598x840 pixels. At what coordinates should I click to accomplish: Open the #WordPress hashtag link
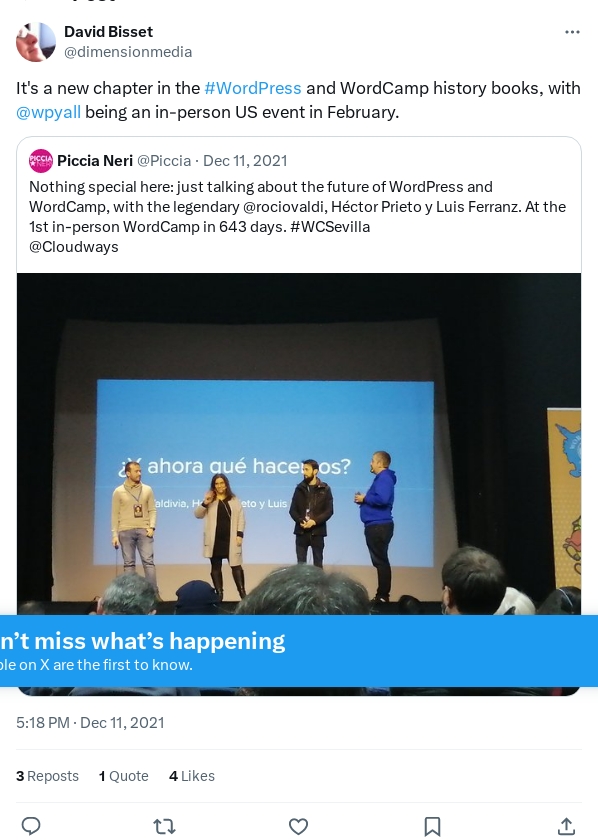(x=253, y=88)
